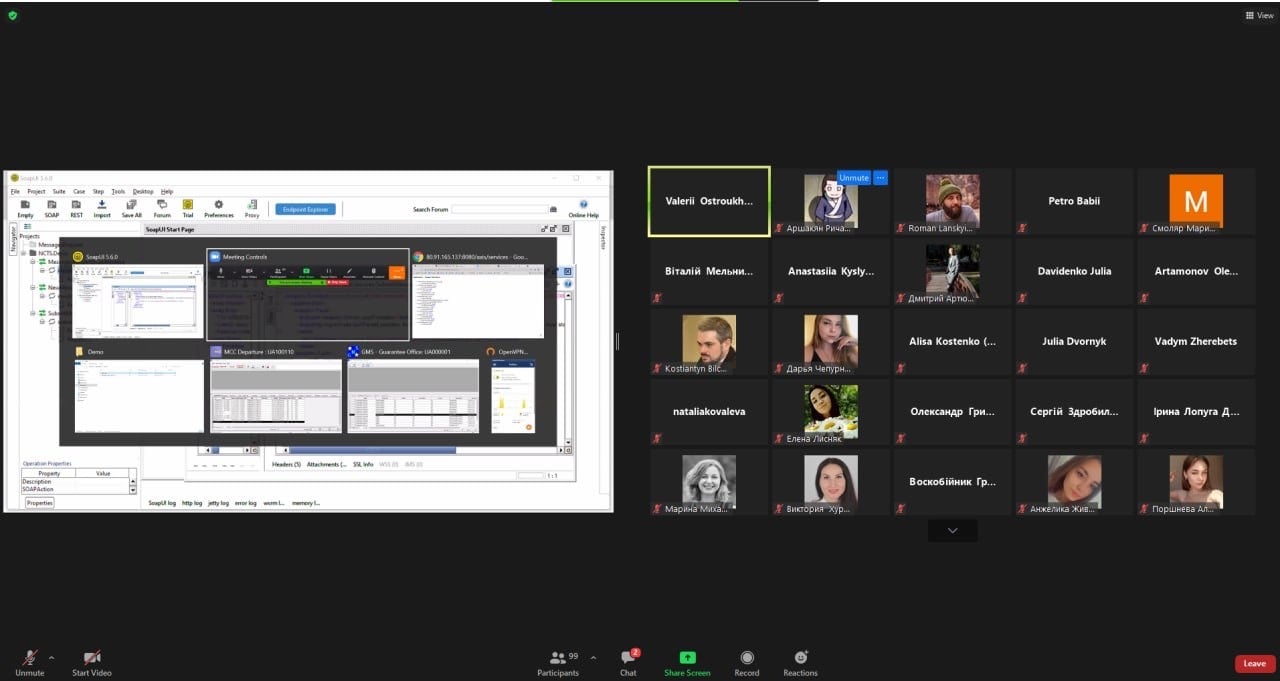Click the REST project icon in SoapUI
Viewport: 1280px width, 681px height.
pyautogui.click(x=76, y=208)
